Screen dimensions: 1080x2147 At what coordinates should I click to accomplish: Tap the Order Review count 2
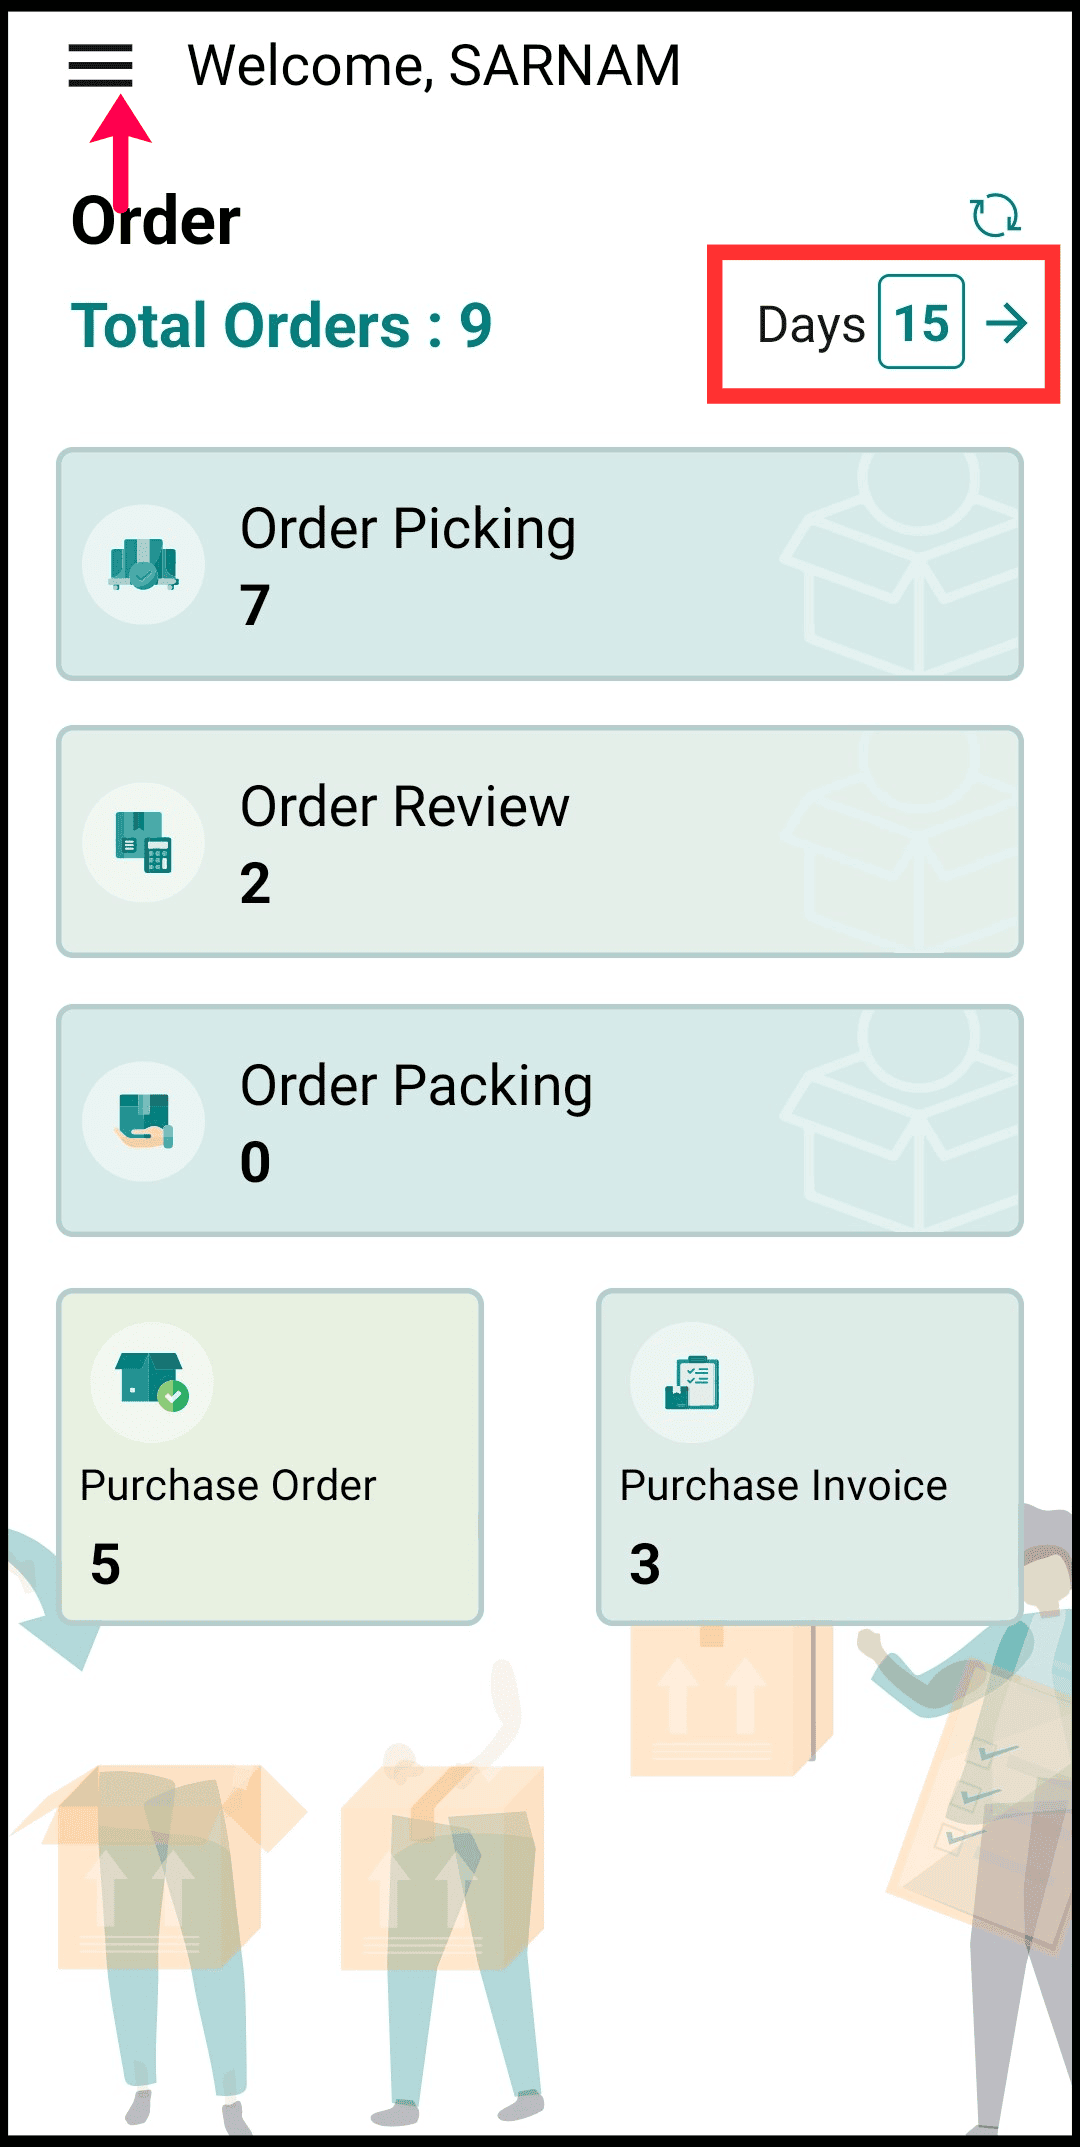pos(255,884)
